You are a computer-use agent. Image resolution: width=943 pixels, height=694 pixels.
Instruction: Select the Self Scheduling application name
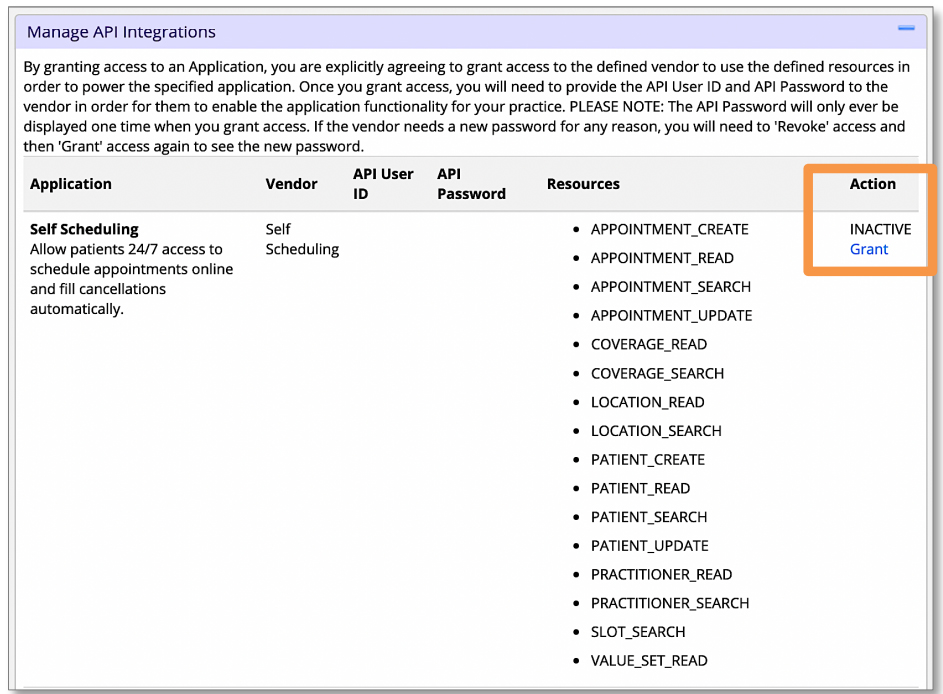pos(84,229)
